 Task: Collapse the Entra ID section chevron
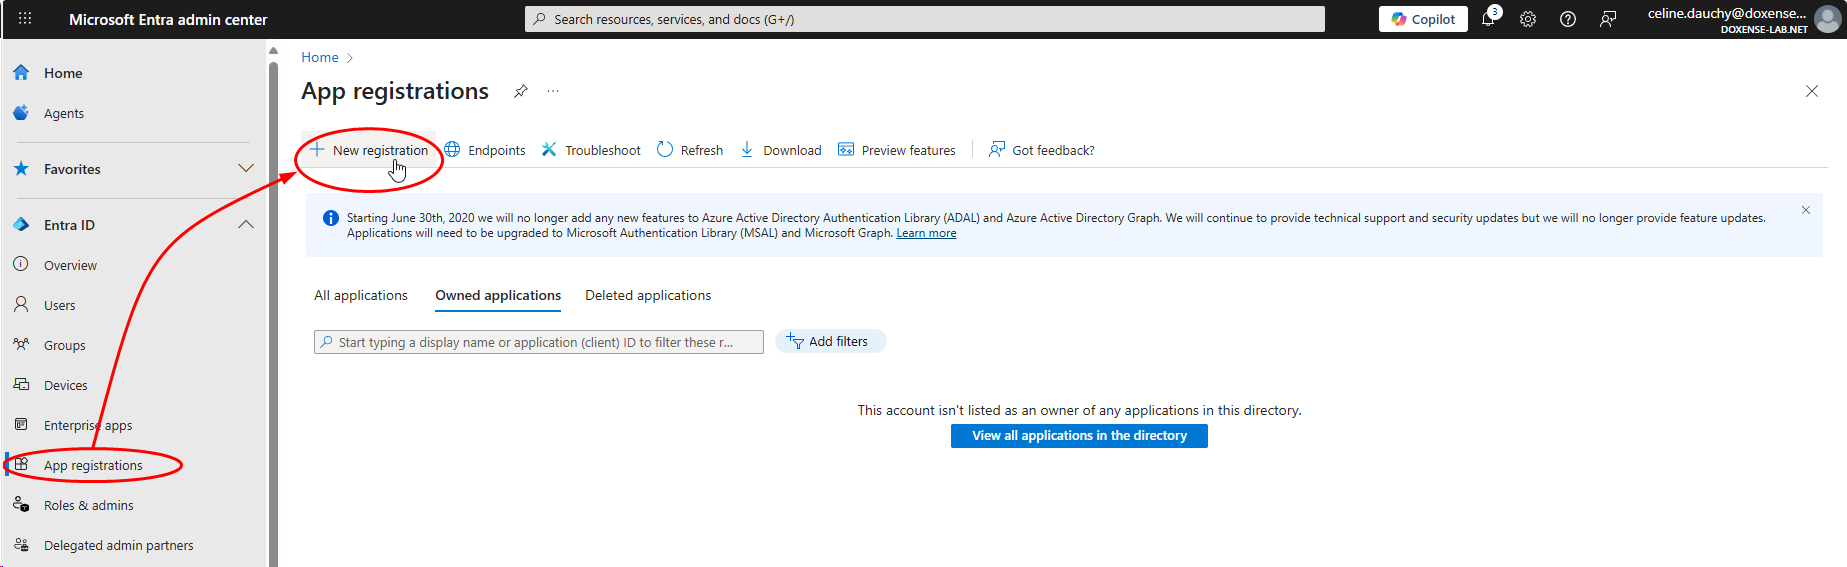246,225
